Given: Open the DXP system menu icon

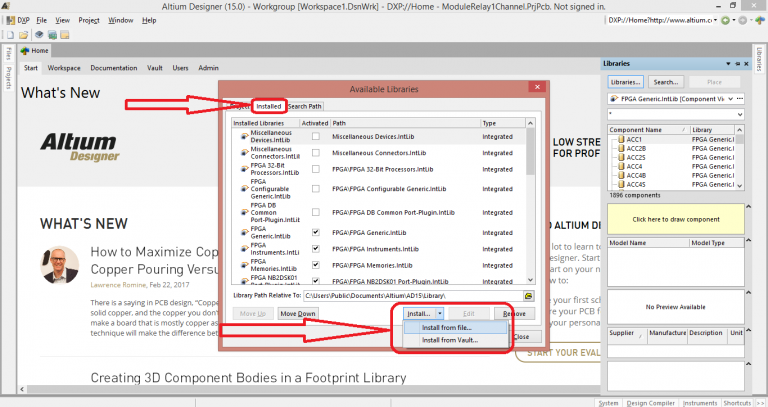Looking at the screenshot, I should [x=10, y=21].
